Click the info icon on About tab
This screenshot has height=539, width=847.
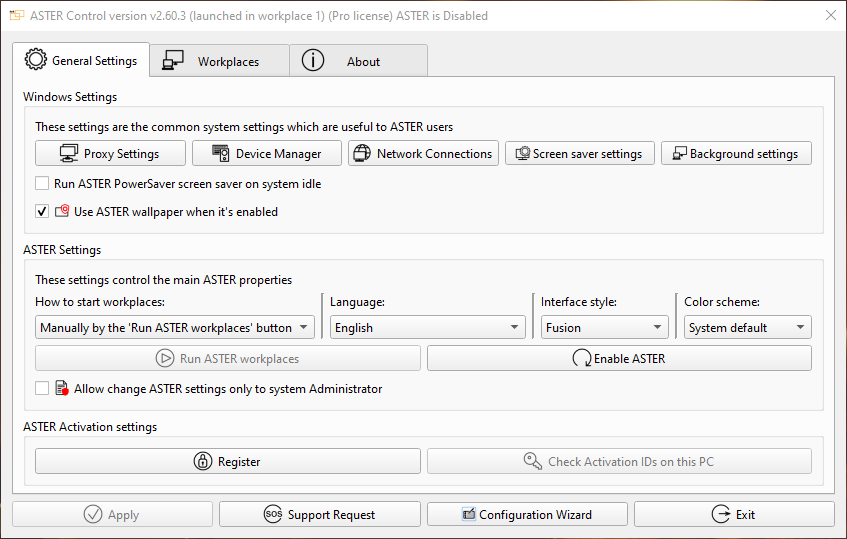pos(313,60)
